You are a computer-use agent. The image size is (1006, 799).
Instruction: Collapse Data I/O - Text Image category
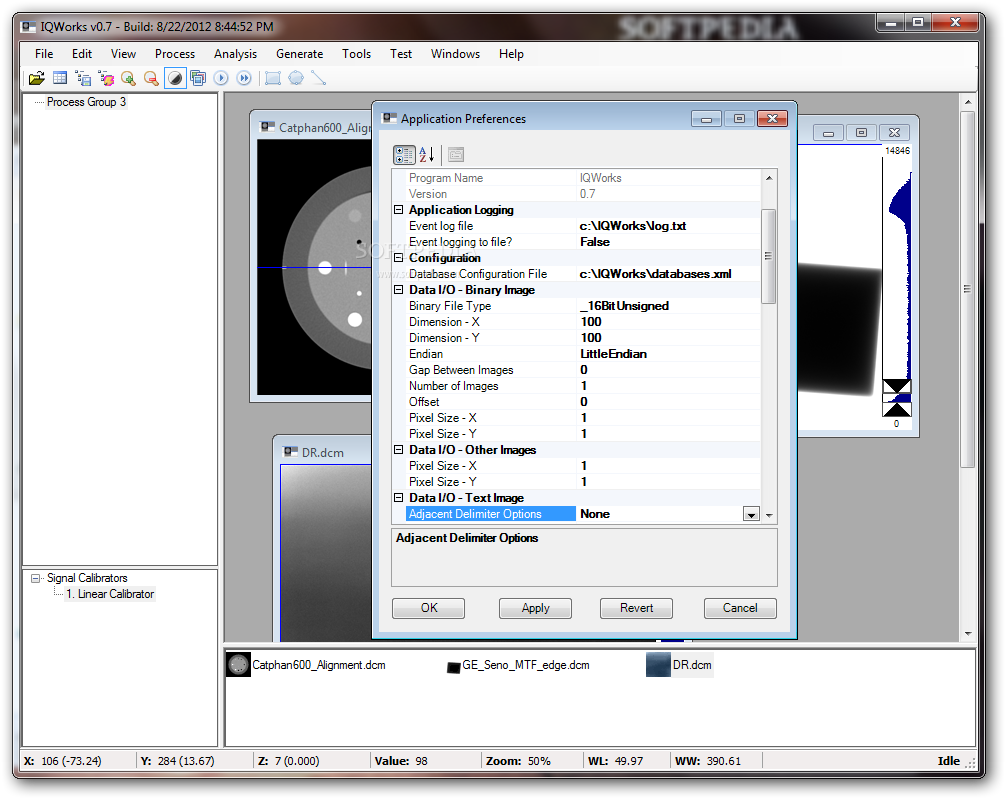click(398, 497)
